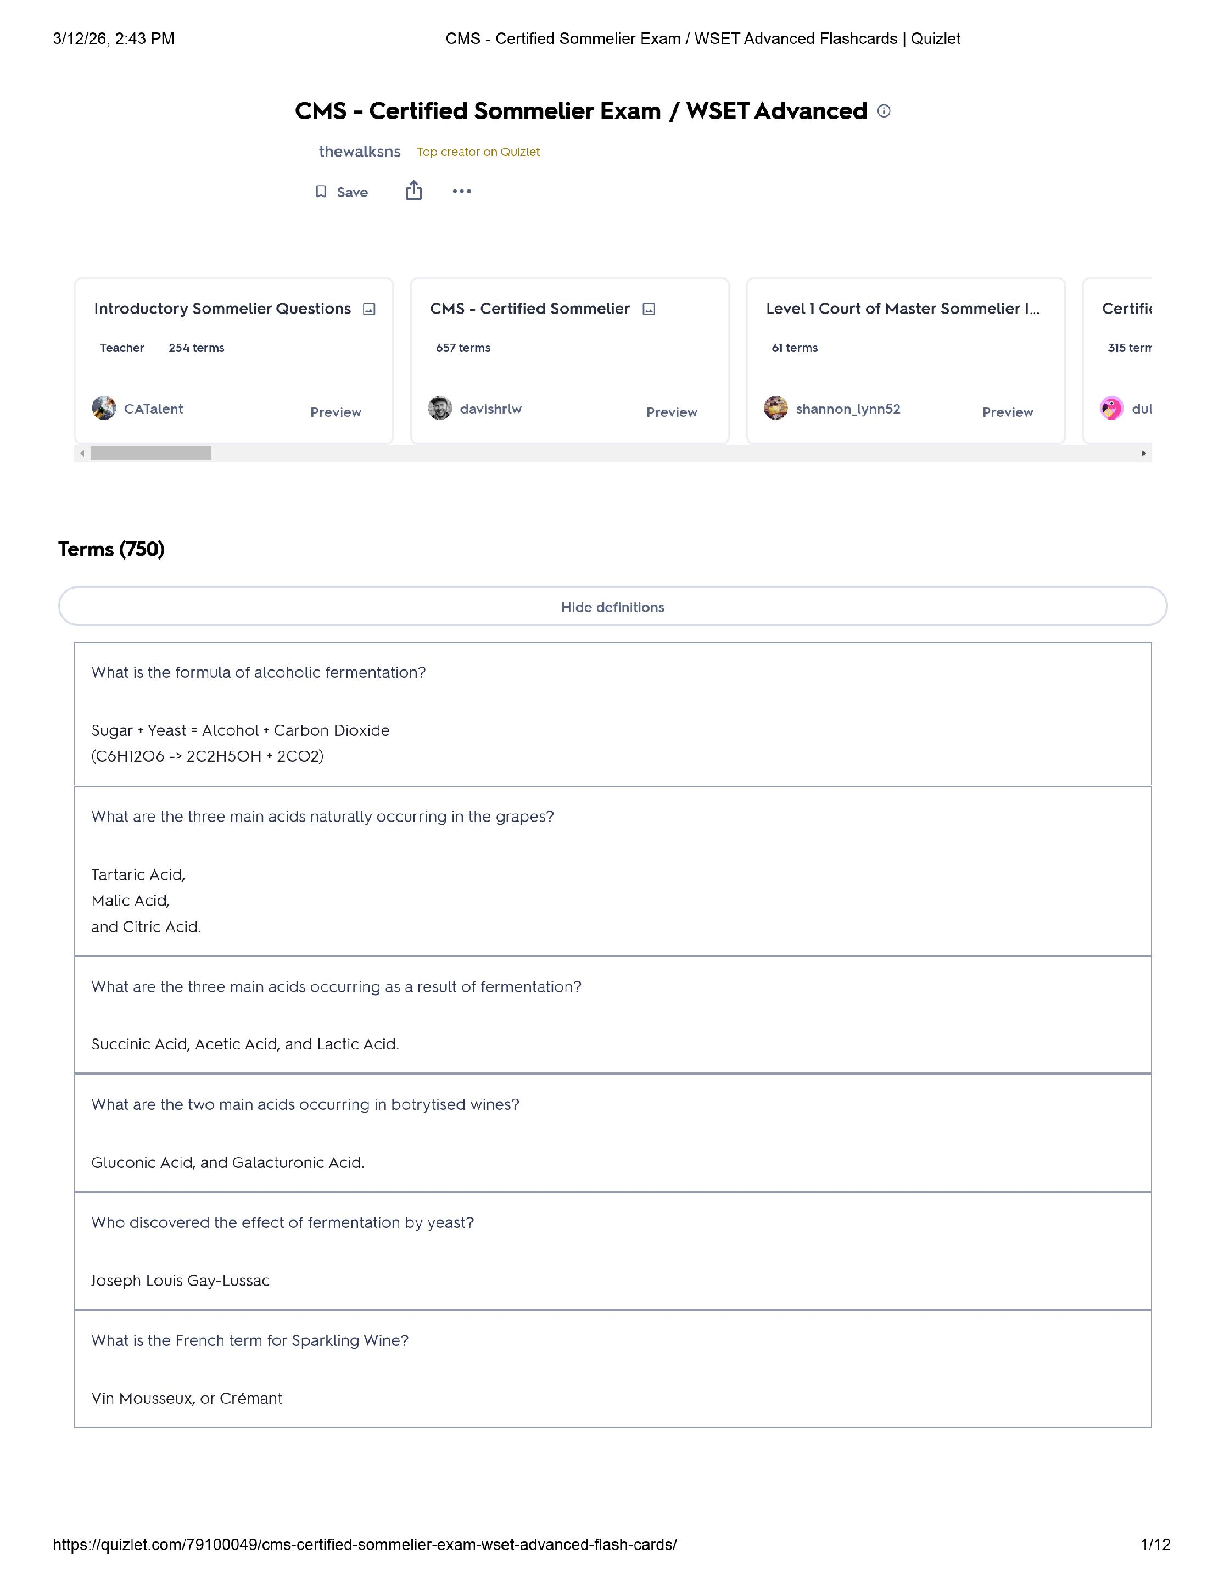The image size is (1224, 1584).
Task: Click the horizontal scrollbar thumb under the set cards
Action: click(x=151, y=454)
